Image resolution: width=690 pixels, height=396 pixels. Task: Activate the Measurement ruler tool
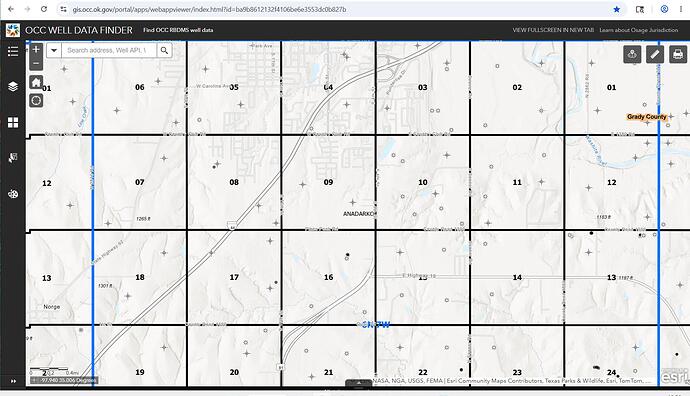pos(655,54)
